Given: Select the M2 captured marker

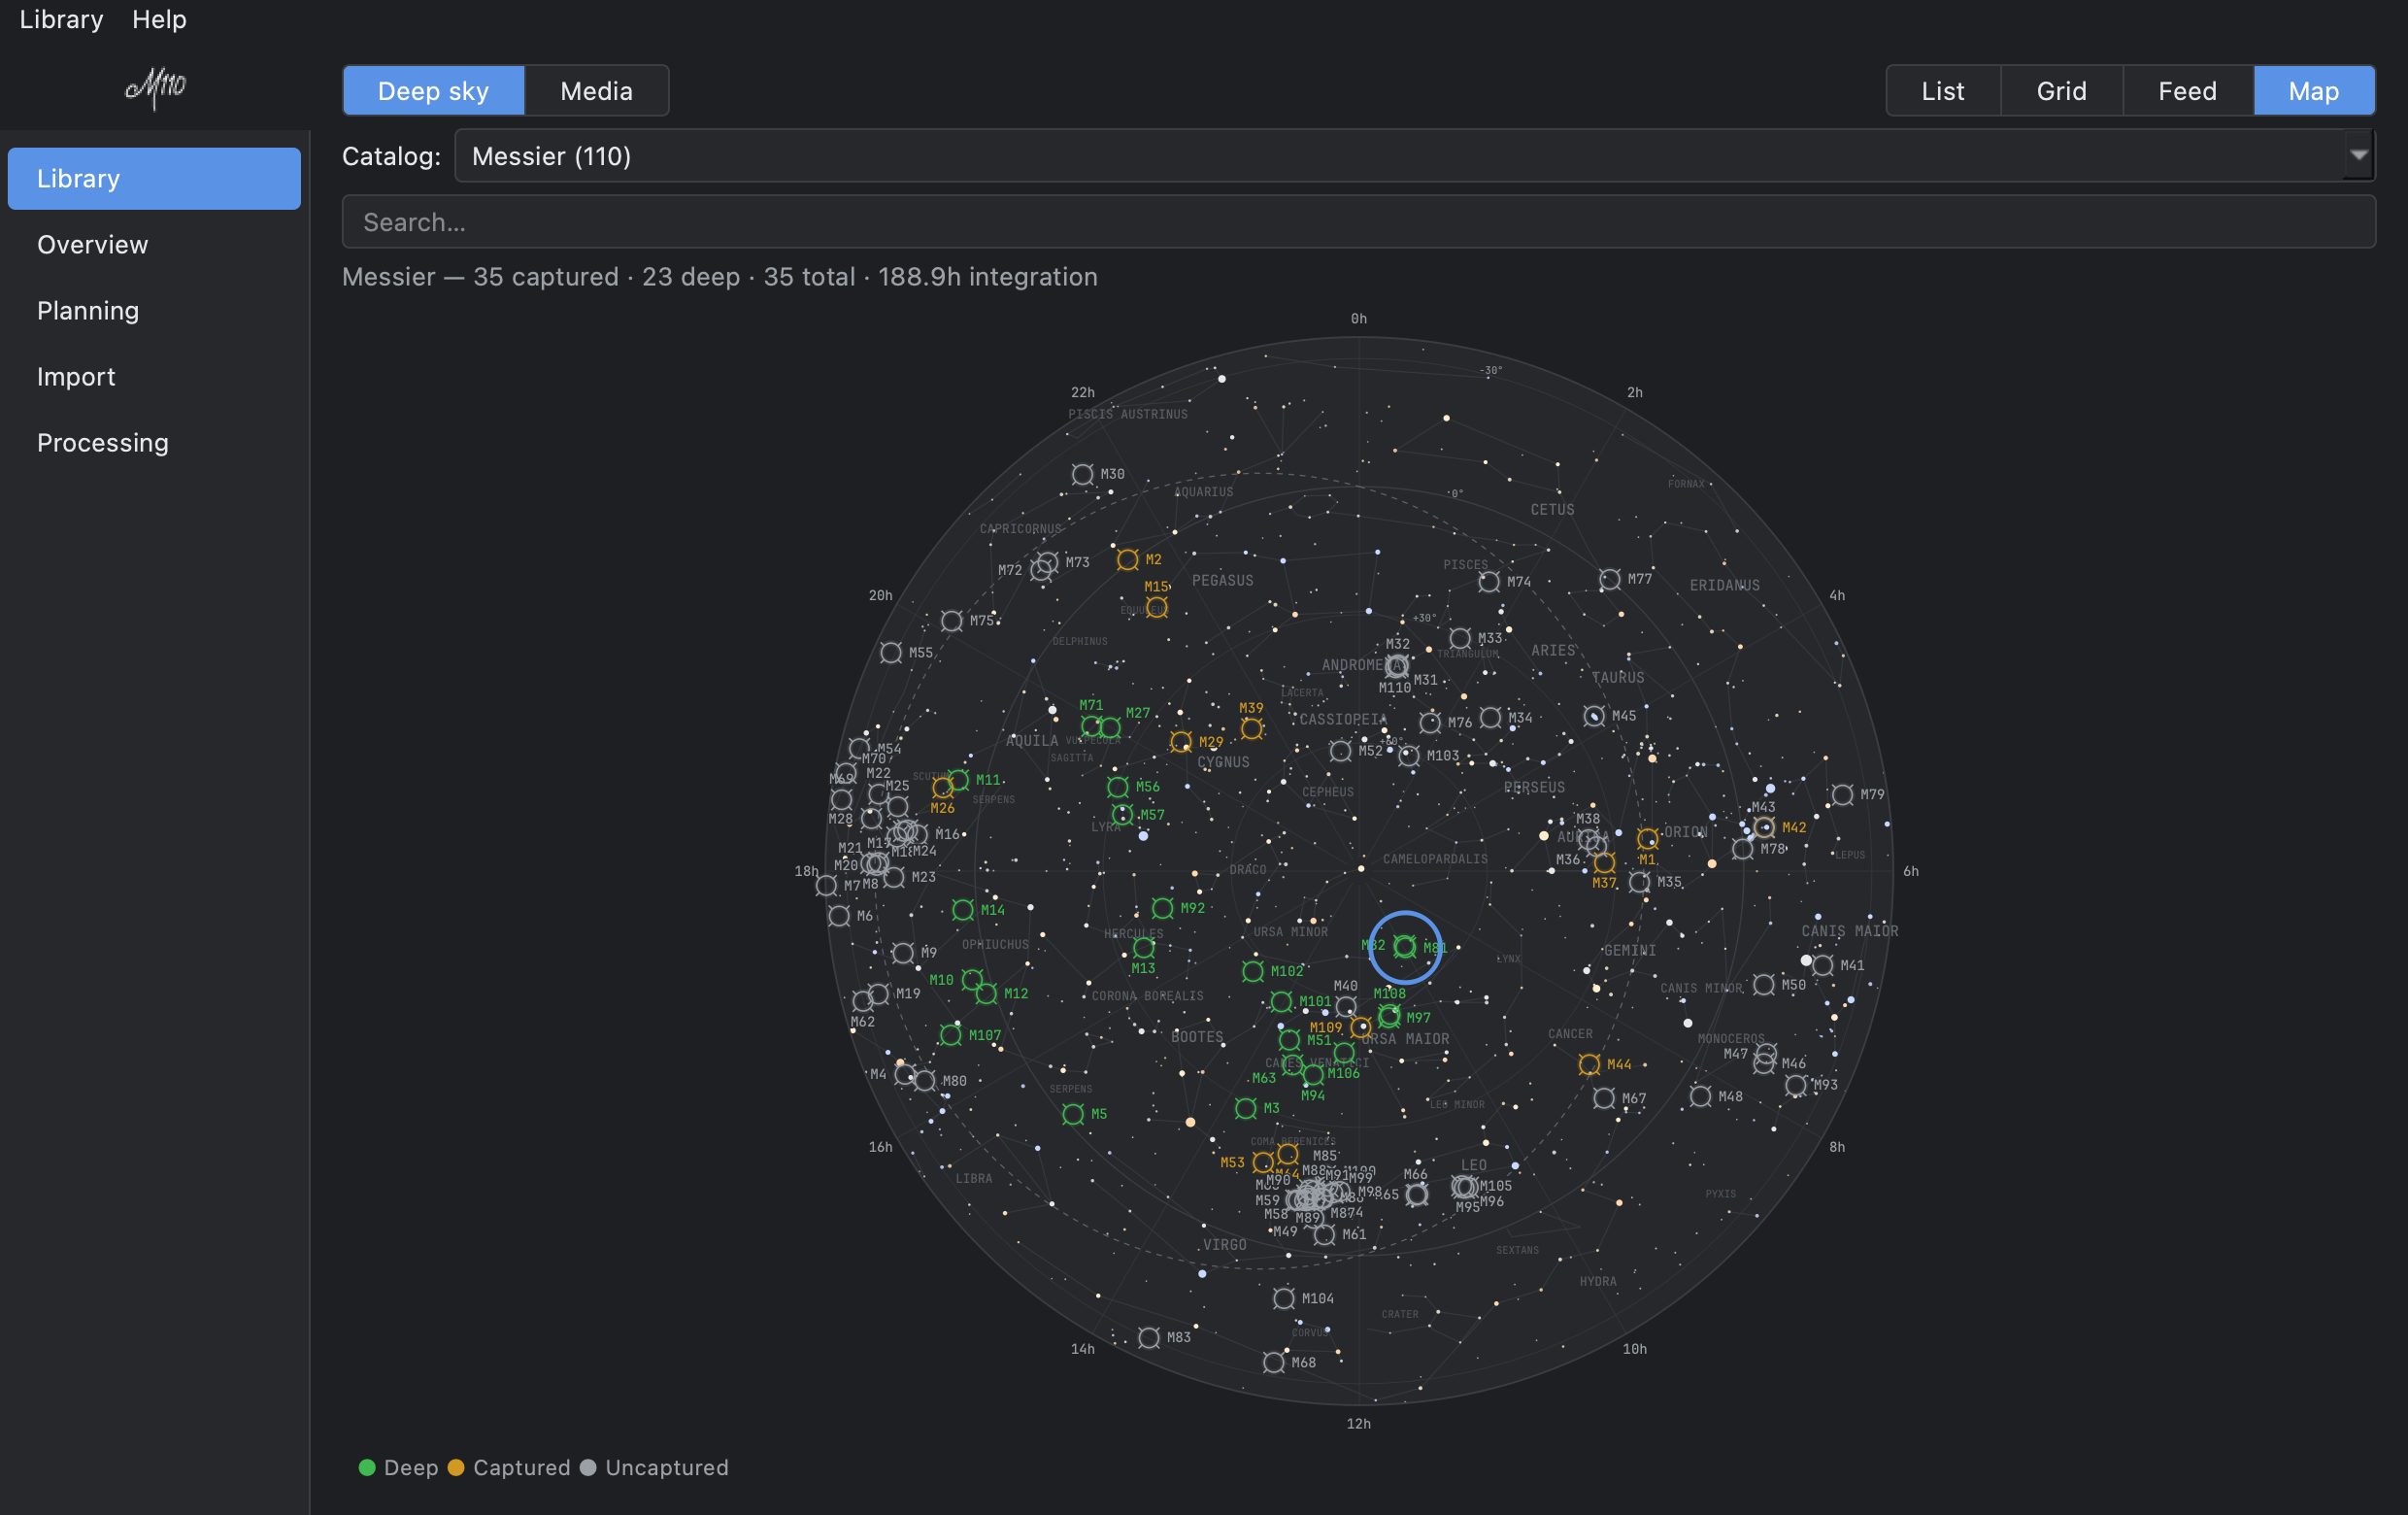Looking at the screenshot, I should 1127,559.
